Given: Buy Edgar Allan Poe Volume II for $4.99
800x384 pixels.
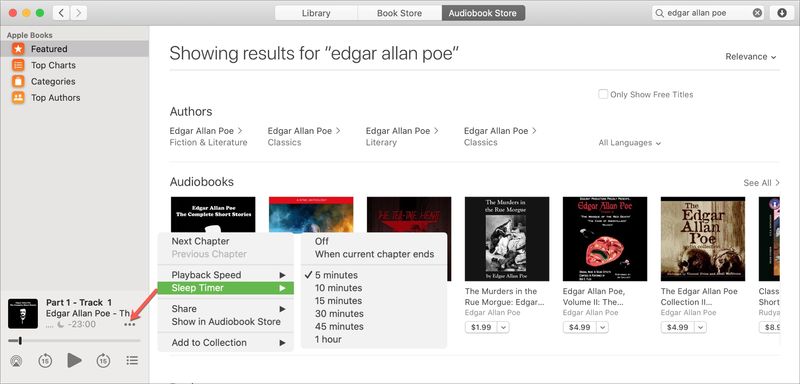Looking at the screenshot, I should pyautogui.click(x=579, y=327).
